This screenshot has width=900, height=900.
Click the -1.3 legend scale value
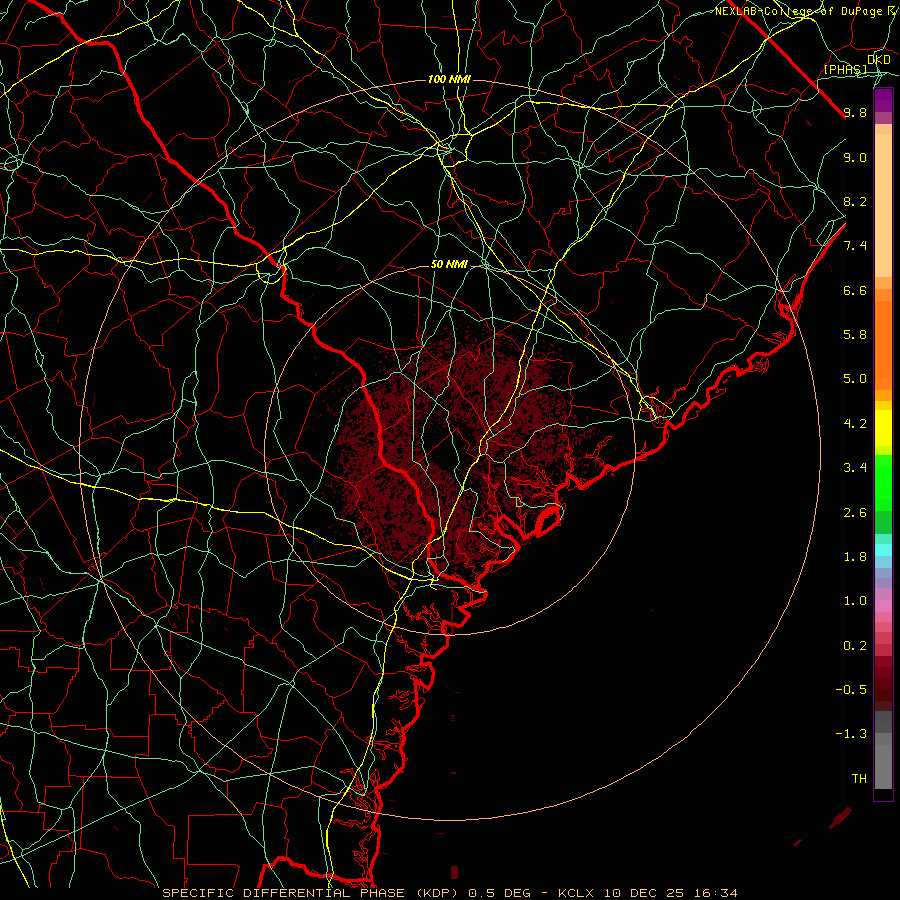(851, 734)
